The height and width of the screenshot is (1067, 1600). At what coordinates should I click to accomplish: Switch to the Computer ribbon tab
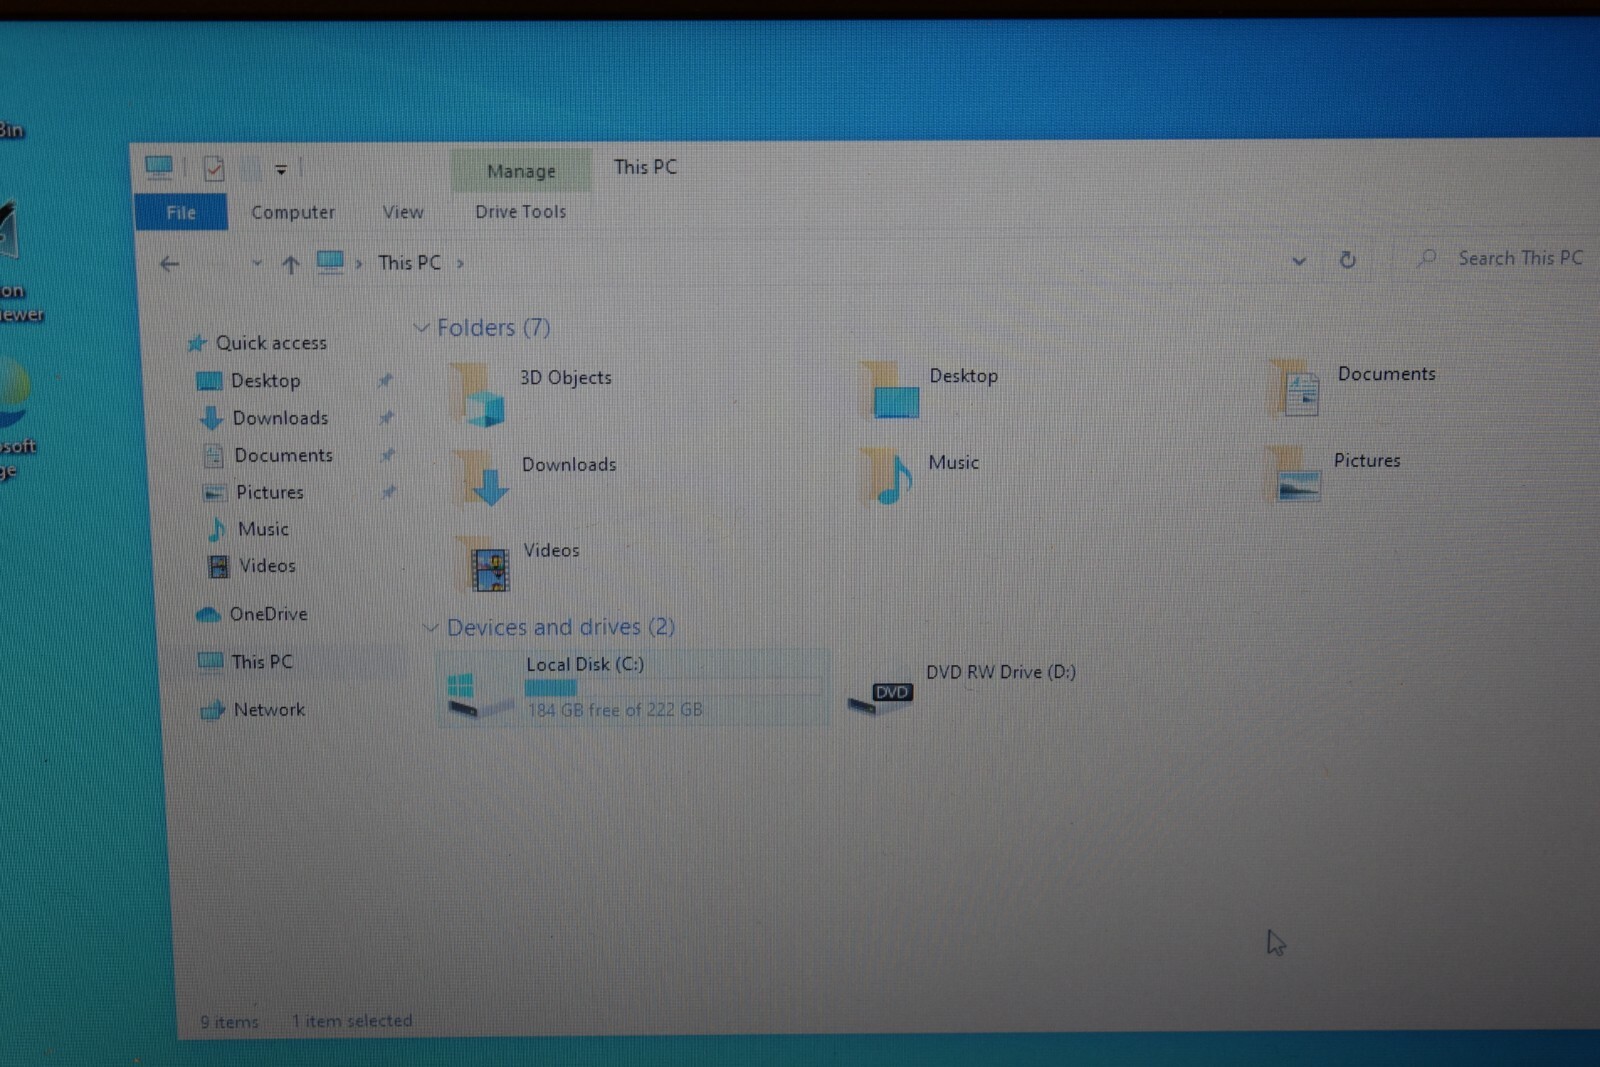pyautogui.click(x=293, y=212)
